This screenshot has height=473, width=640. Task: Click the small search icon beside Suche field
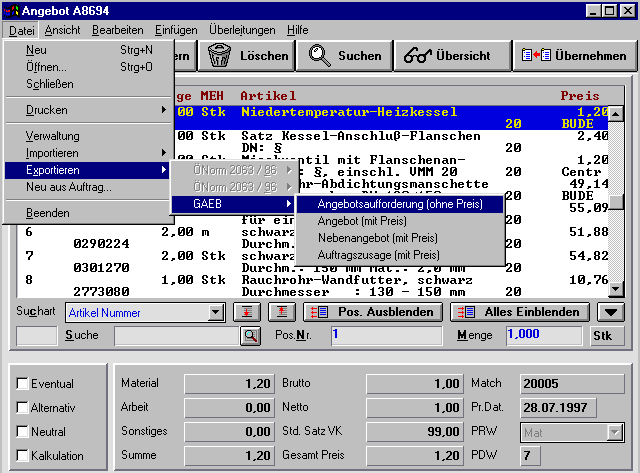coord(250,336)
